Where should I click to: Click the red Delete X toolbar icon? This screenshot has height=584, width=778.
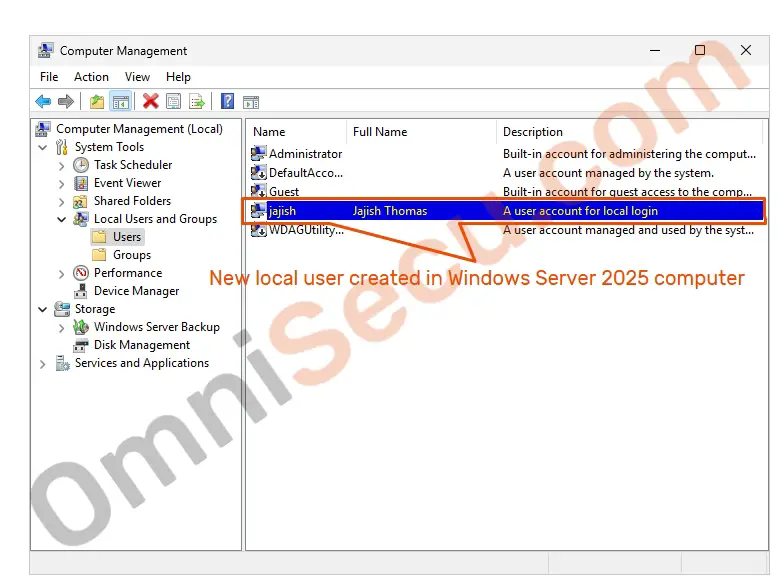tap(150, 101)
